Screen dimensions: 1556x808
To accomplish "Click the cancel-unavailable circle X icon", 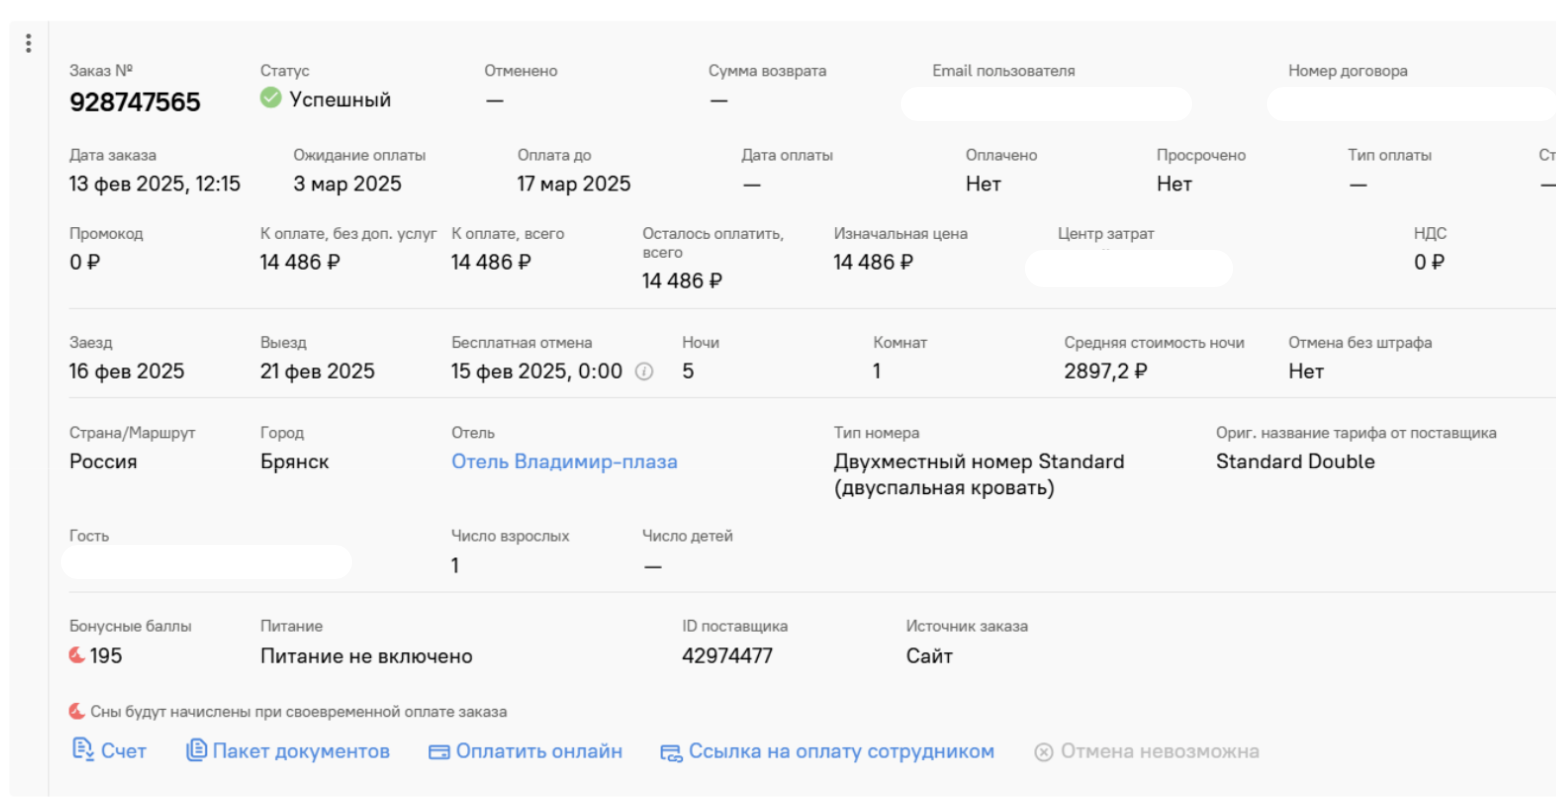I will [x=1044, y=752].
